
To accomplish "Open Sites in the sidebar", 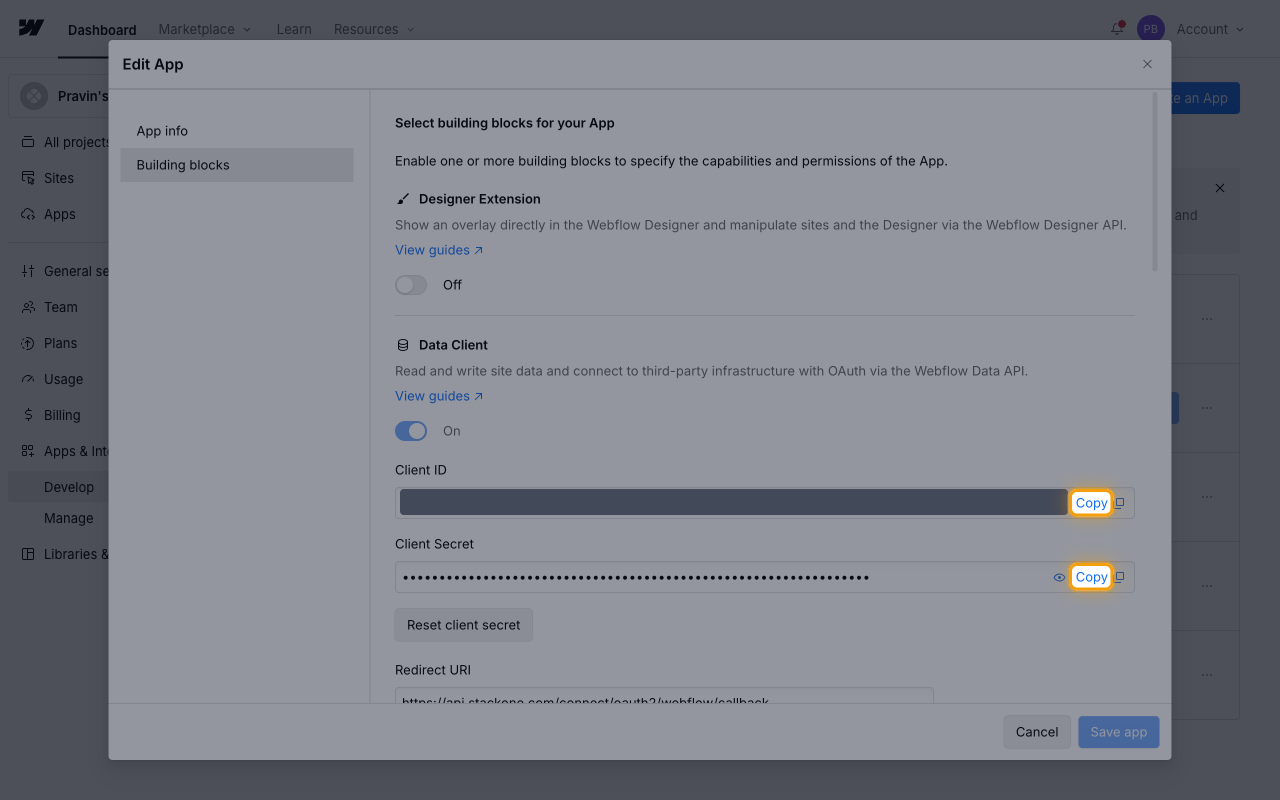I will tap(59, 178).
